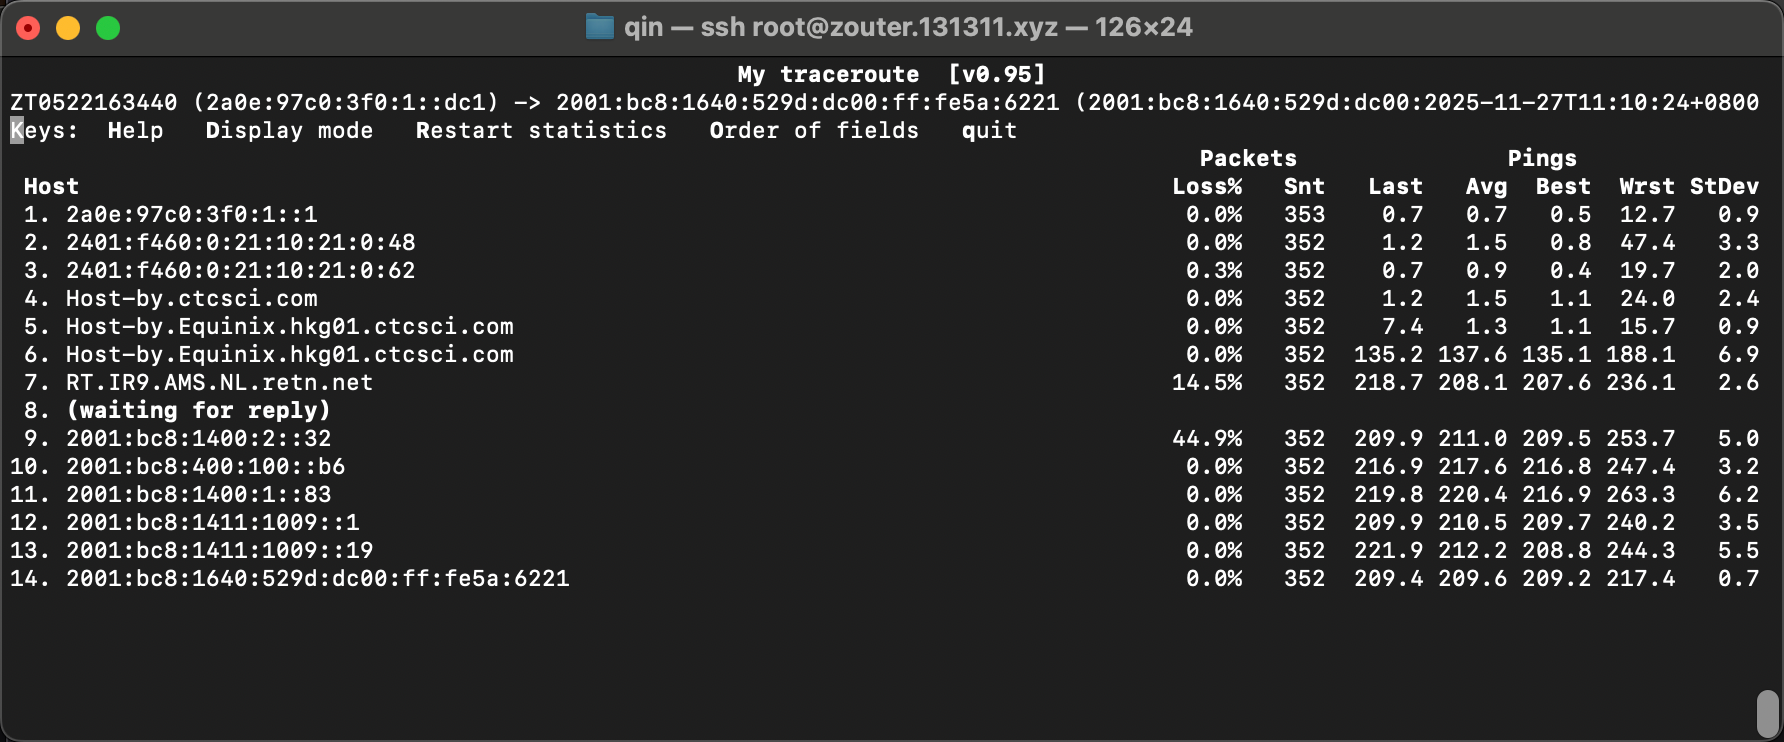1784x742 pixels.
Task: Close the terminal window with the red button
Action: tap(28, 28)
